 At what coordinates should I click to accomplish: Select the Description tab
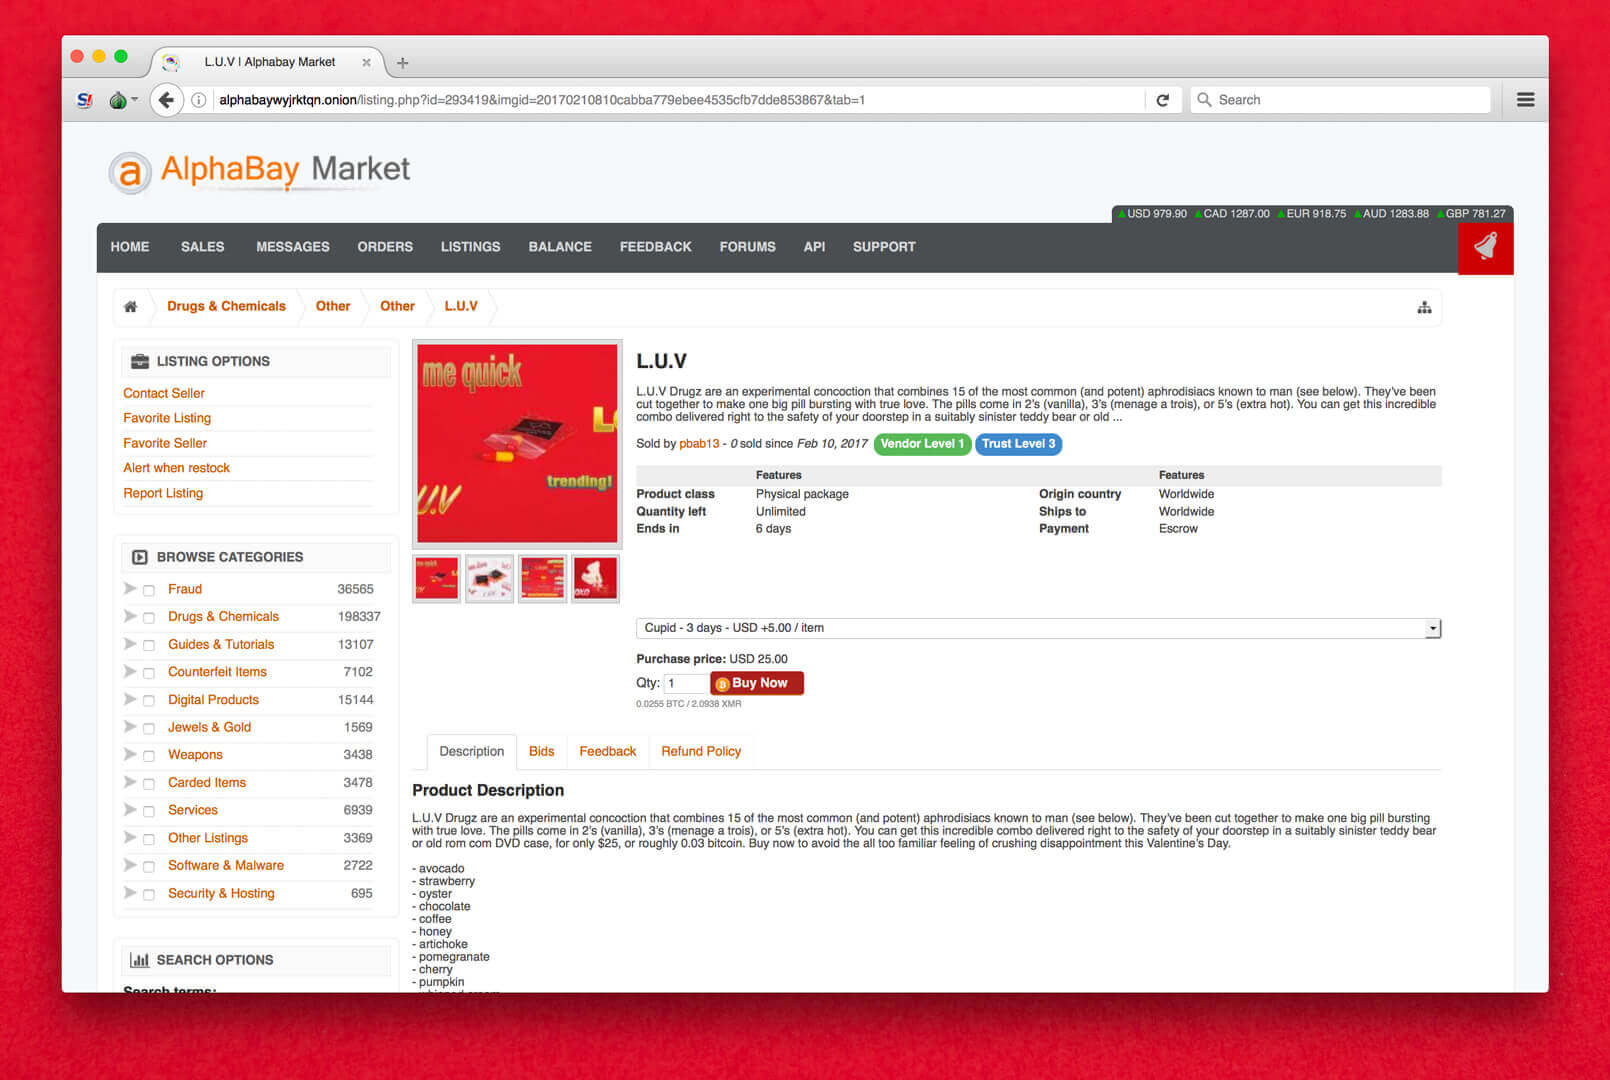point(472,752)
